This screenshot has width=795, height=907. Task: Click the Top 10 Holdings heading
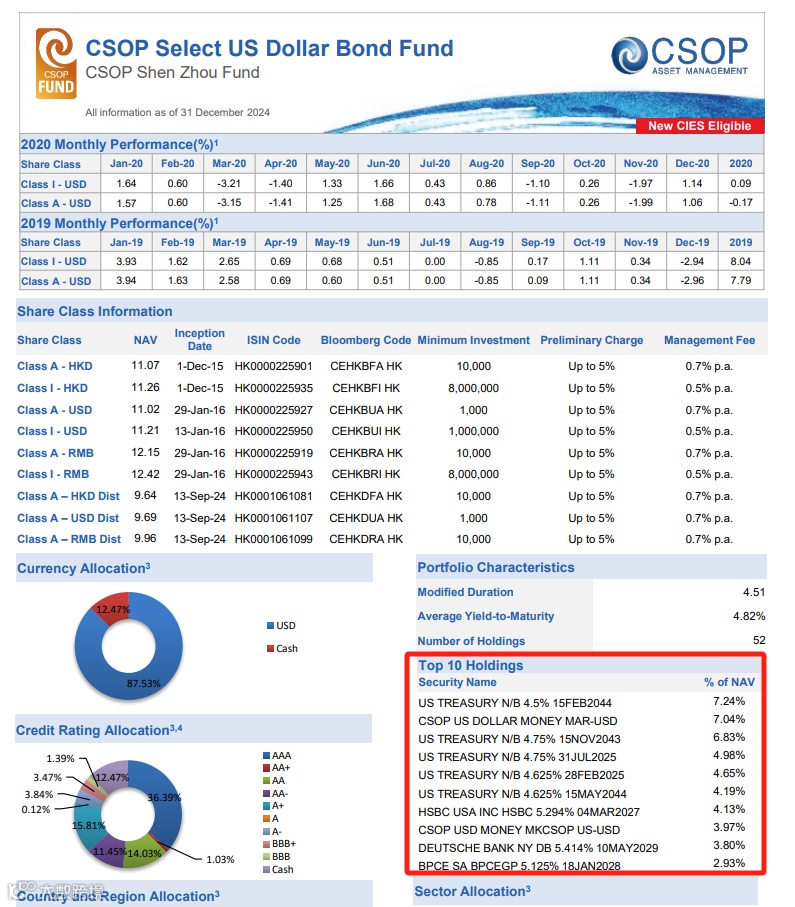[470, 665]
